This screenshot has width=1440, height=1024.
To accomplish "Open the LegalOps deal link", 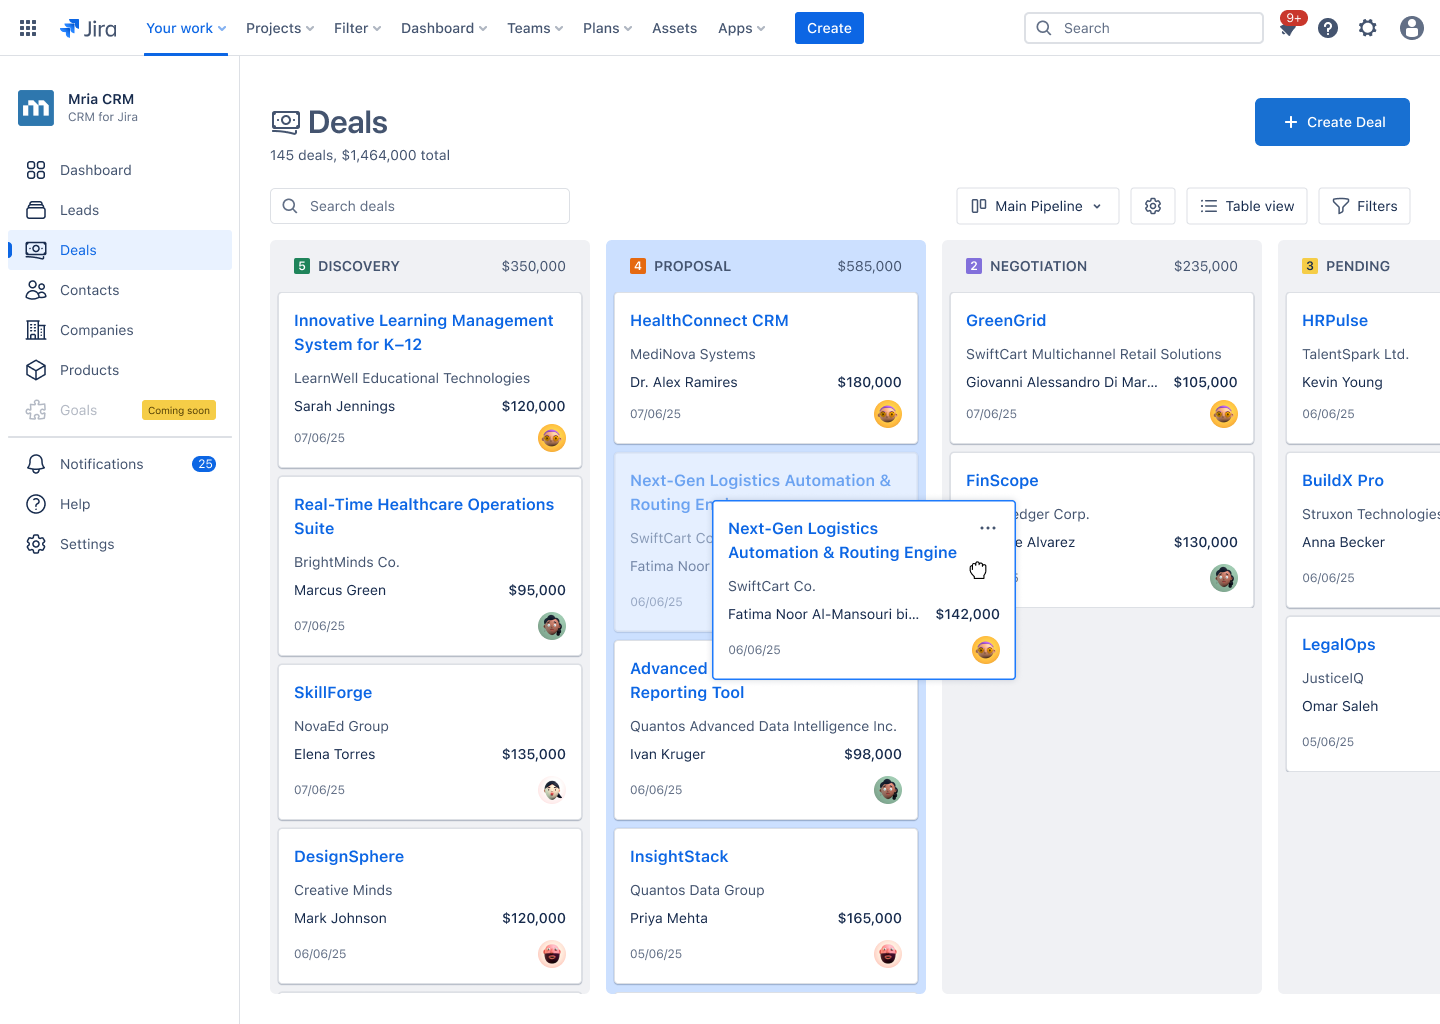I will 1339,644.
